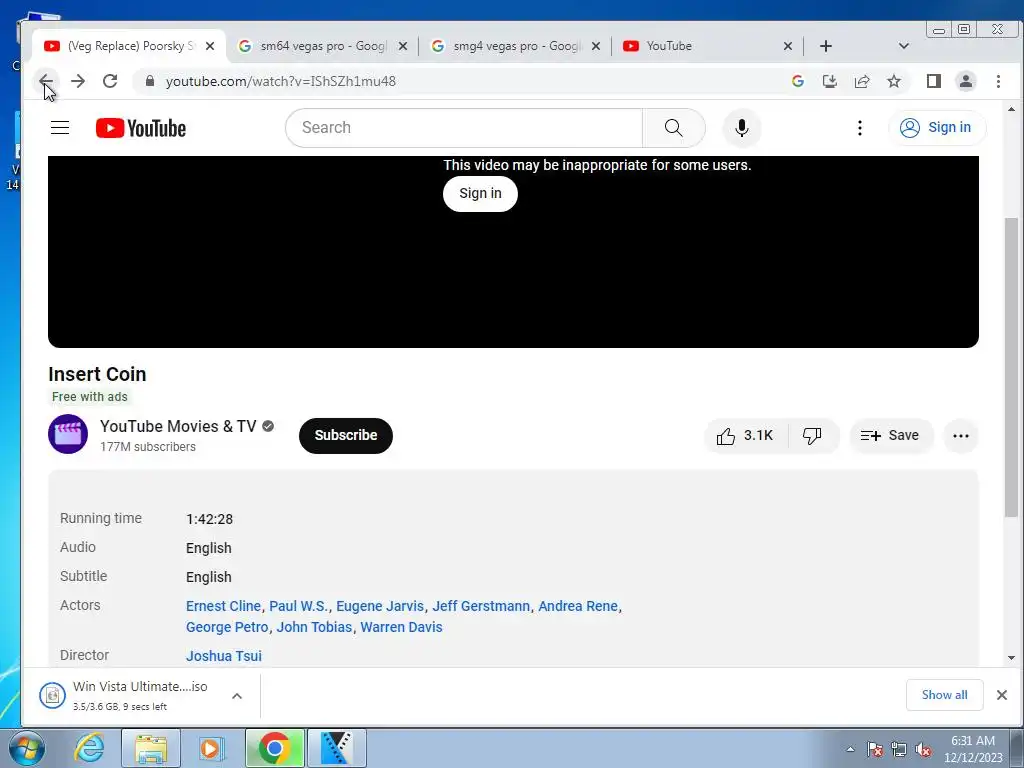Open the tab search dropdown arrow
The image size is (1024, 768).
[x=904, y=46]
